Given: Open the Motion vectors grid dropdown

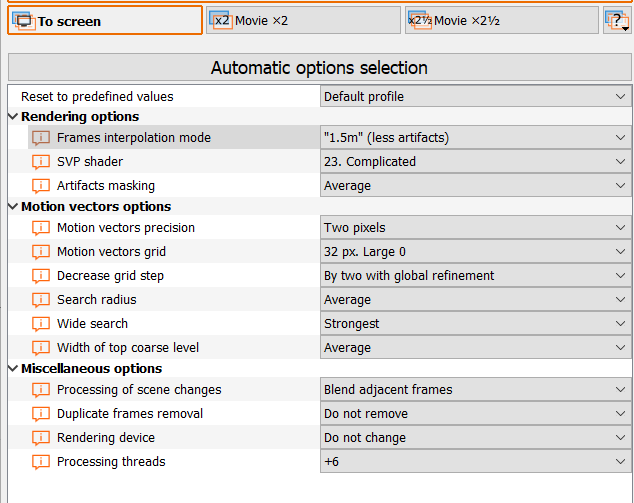Looking at the screenshot, I should tap(476, 252).
